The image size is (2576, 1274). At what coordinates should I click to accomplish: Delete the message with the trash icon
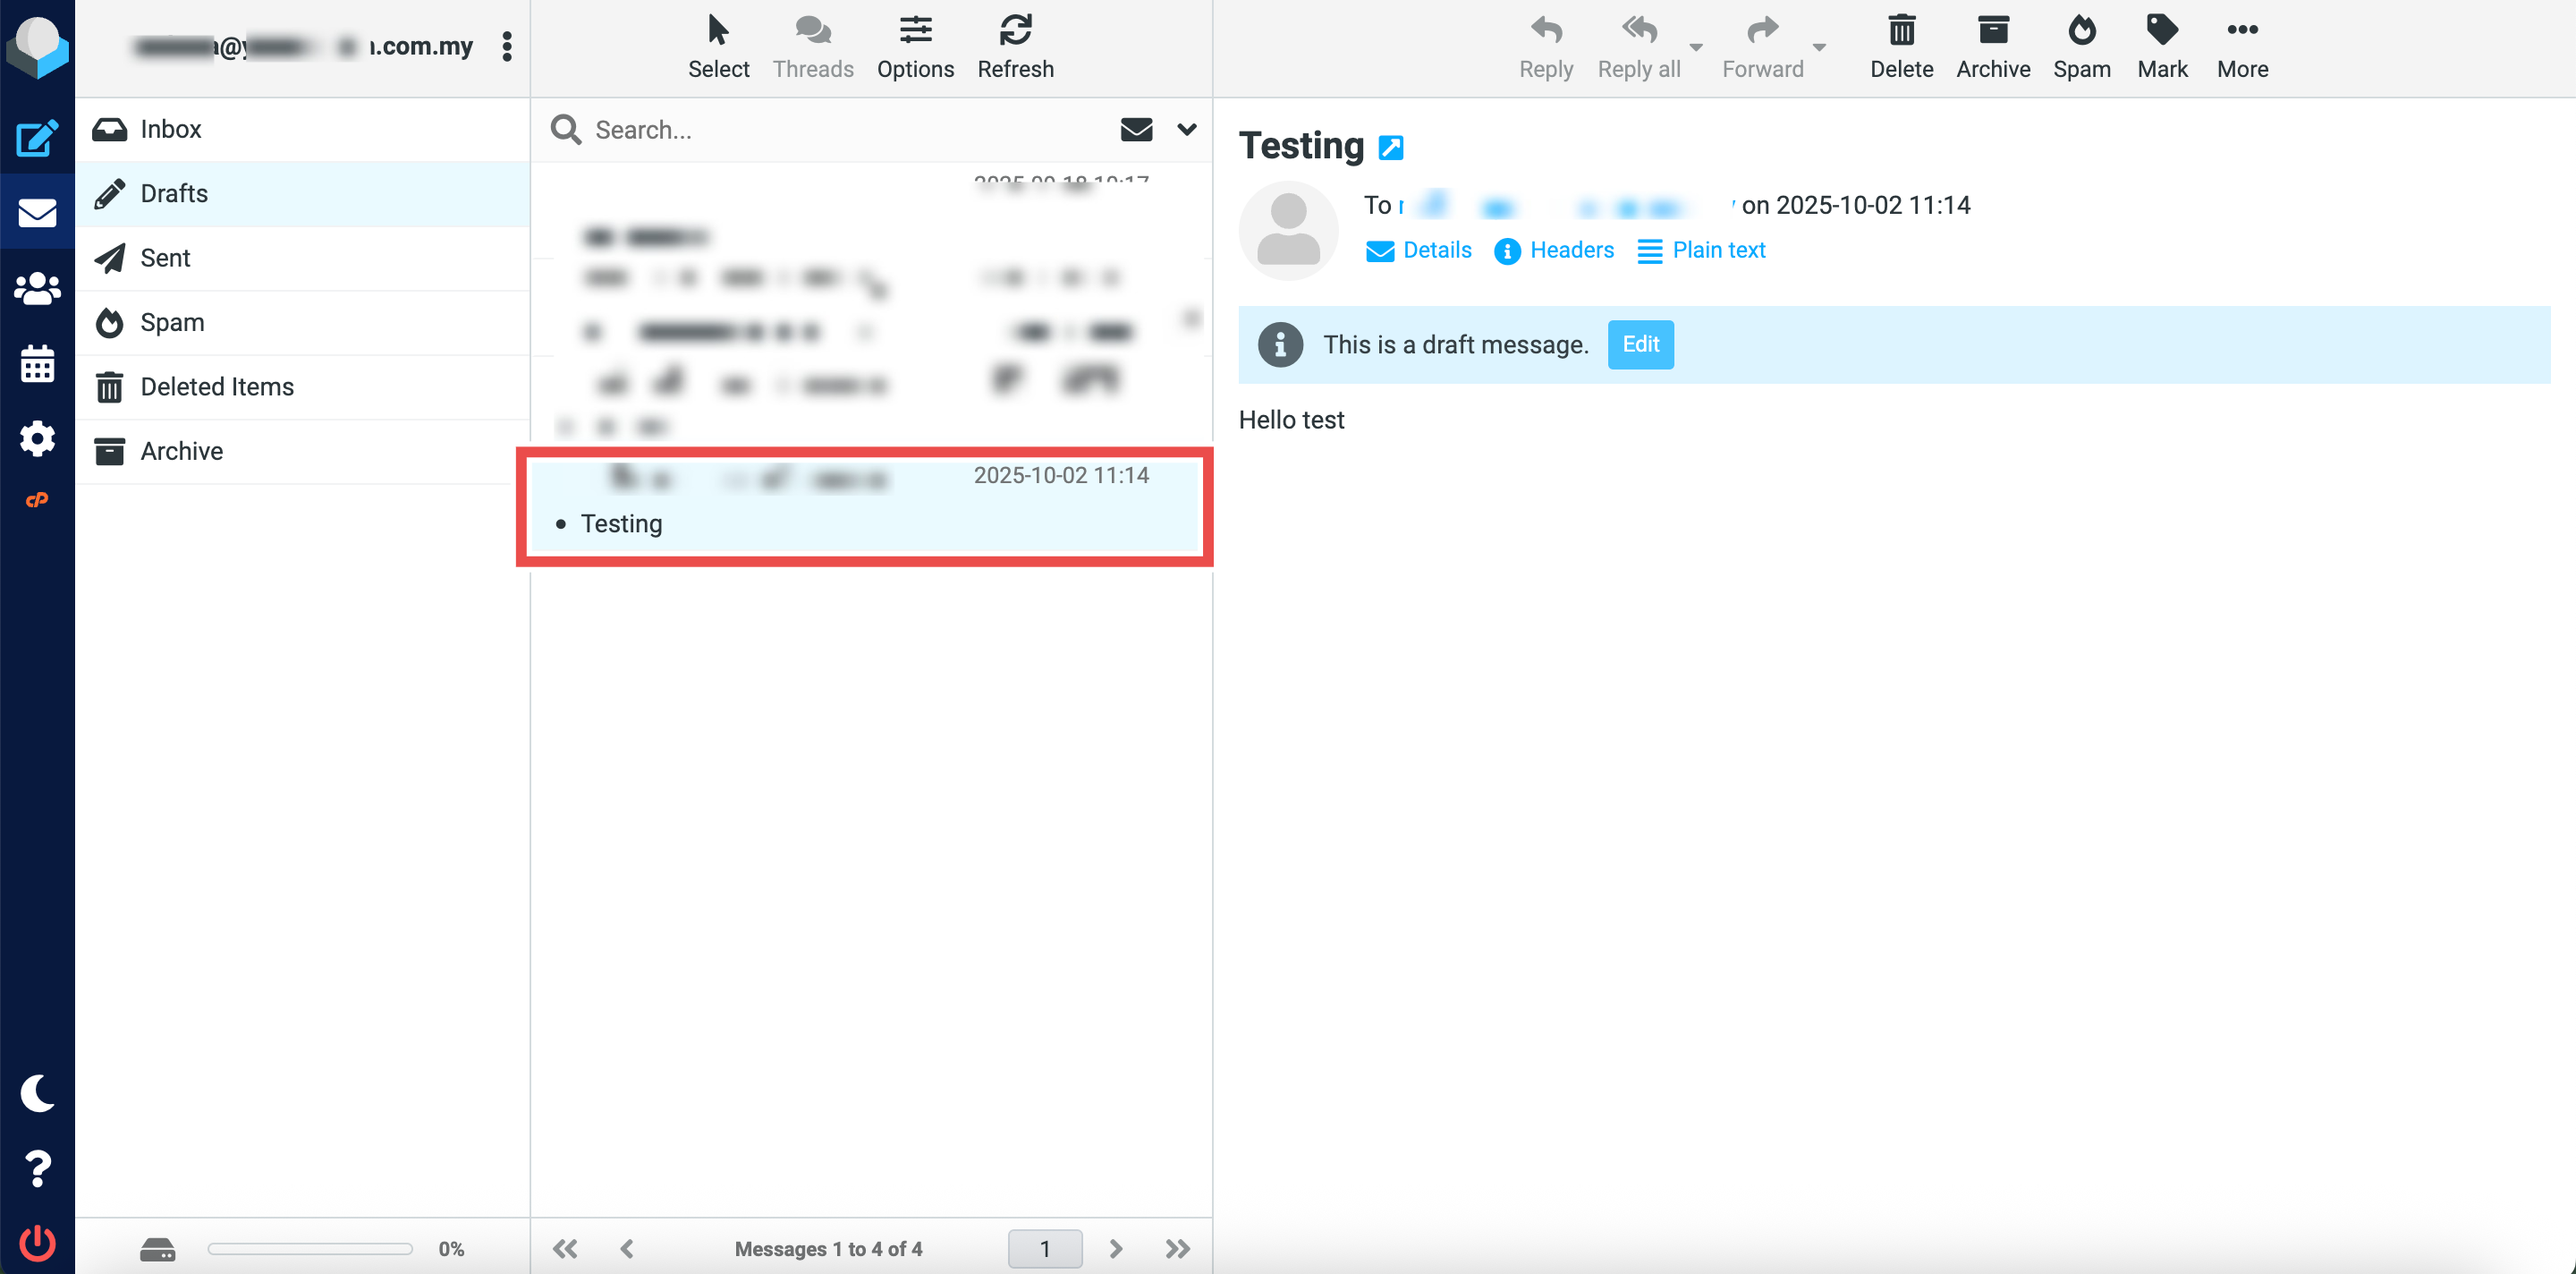click(x=1901, y=46)
